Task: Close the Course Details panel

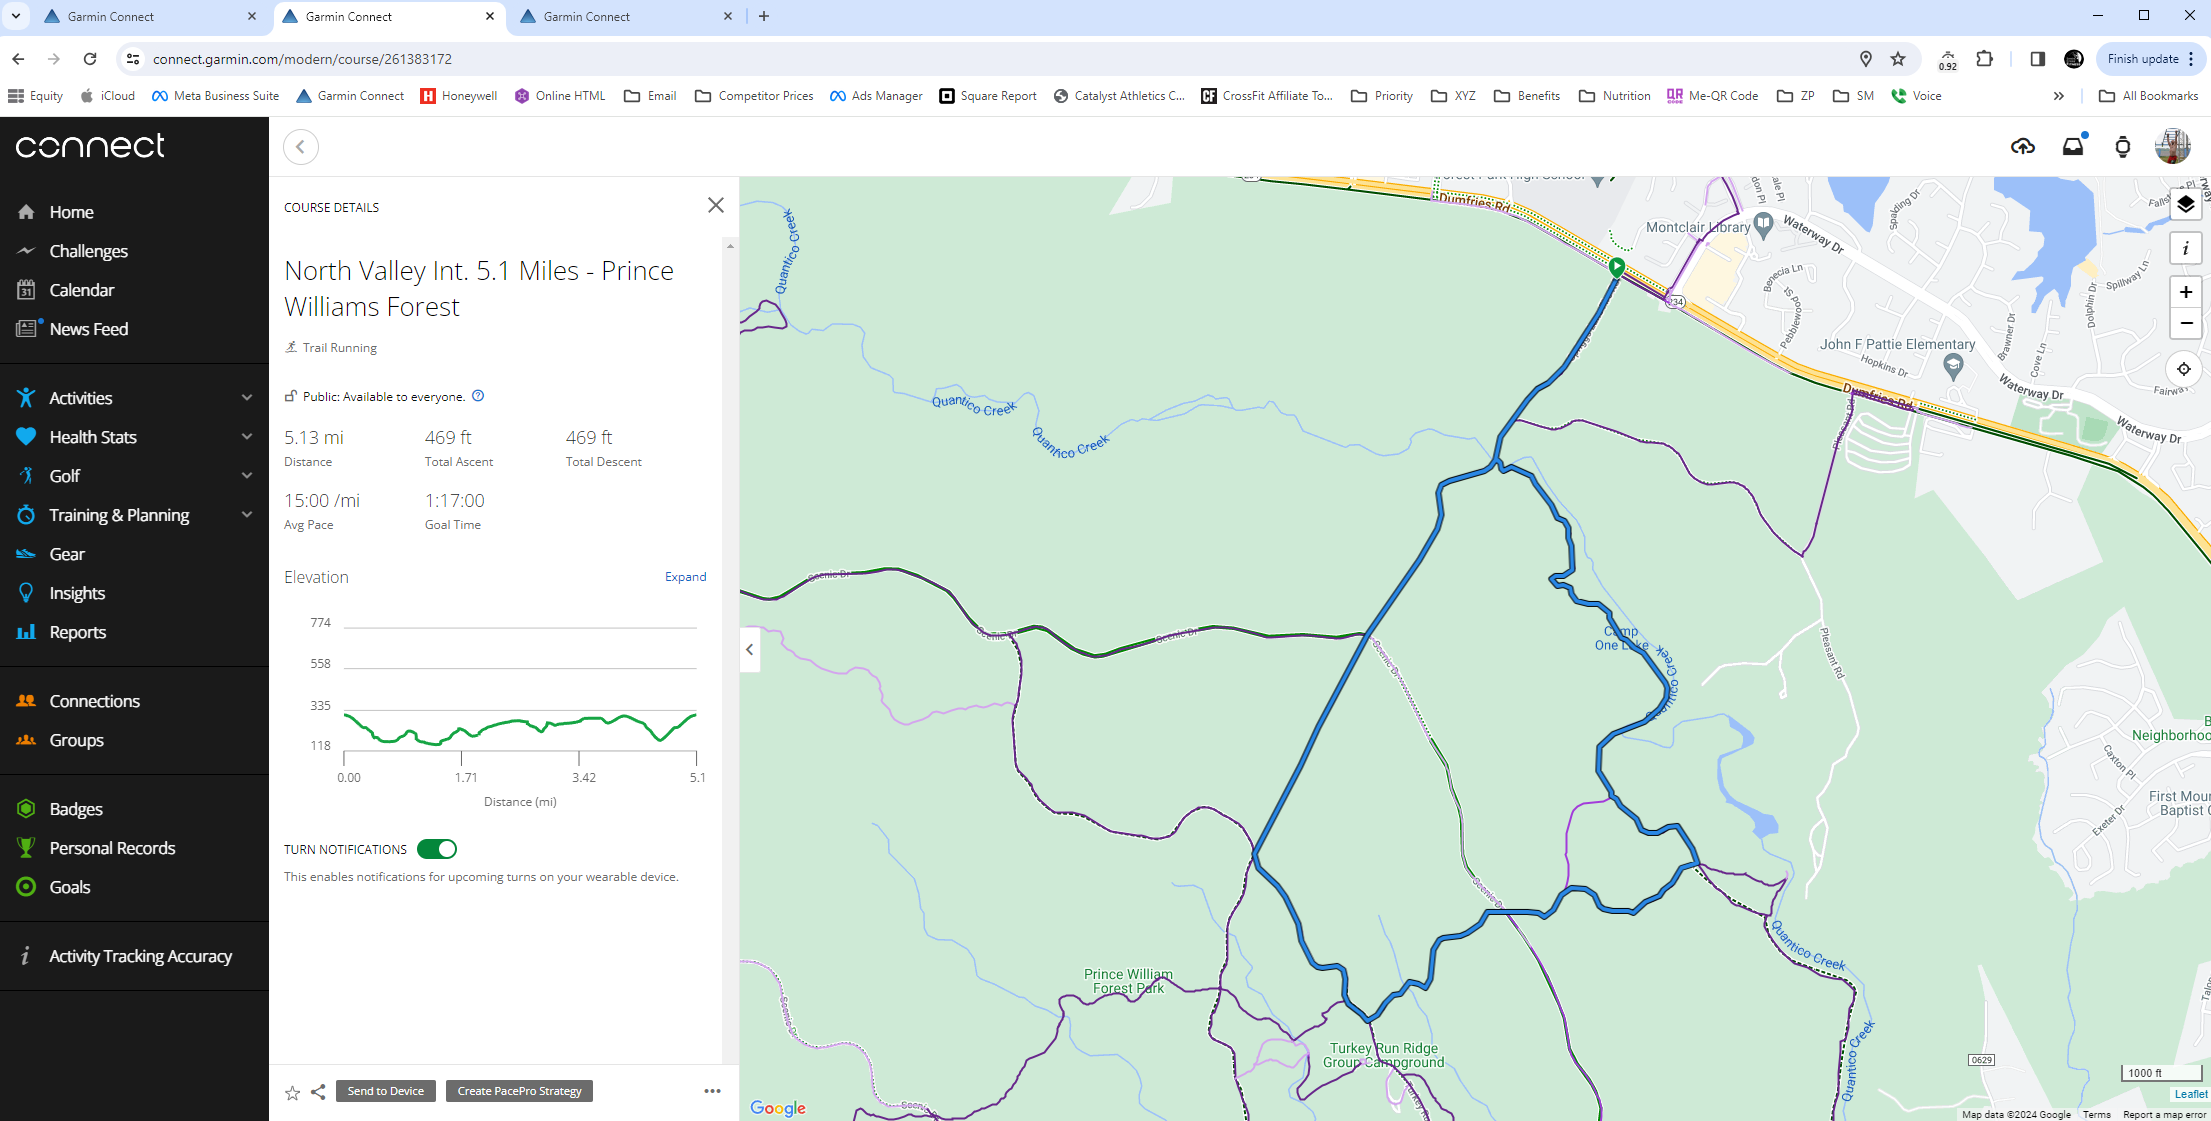Action: [716, 205]
